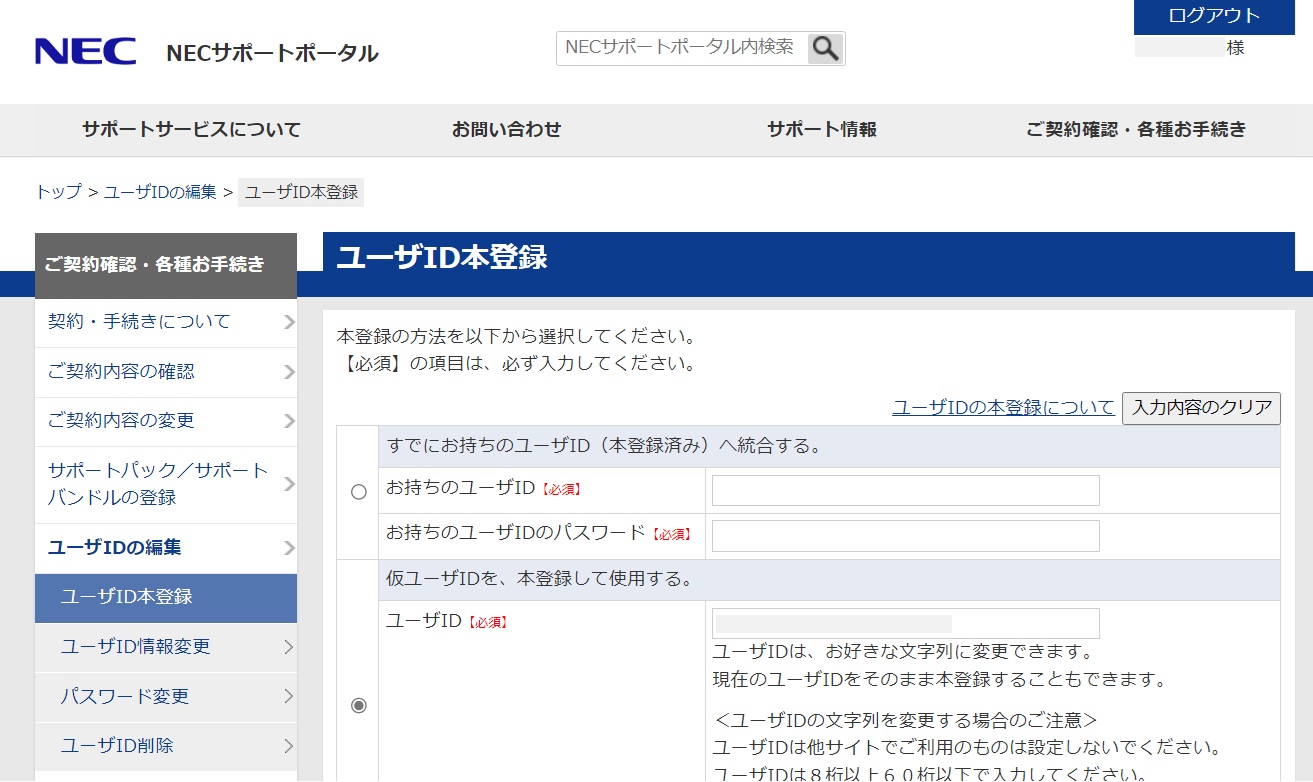Click the arrow next to ユーザIDの編集
1313x782 pixels.
click(x=288, y=548)
